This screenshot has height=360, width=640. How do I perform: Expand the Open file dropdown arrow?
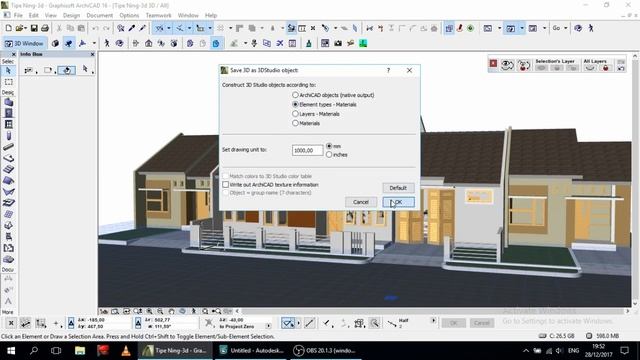coord(25,29)
